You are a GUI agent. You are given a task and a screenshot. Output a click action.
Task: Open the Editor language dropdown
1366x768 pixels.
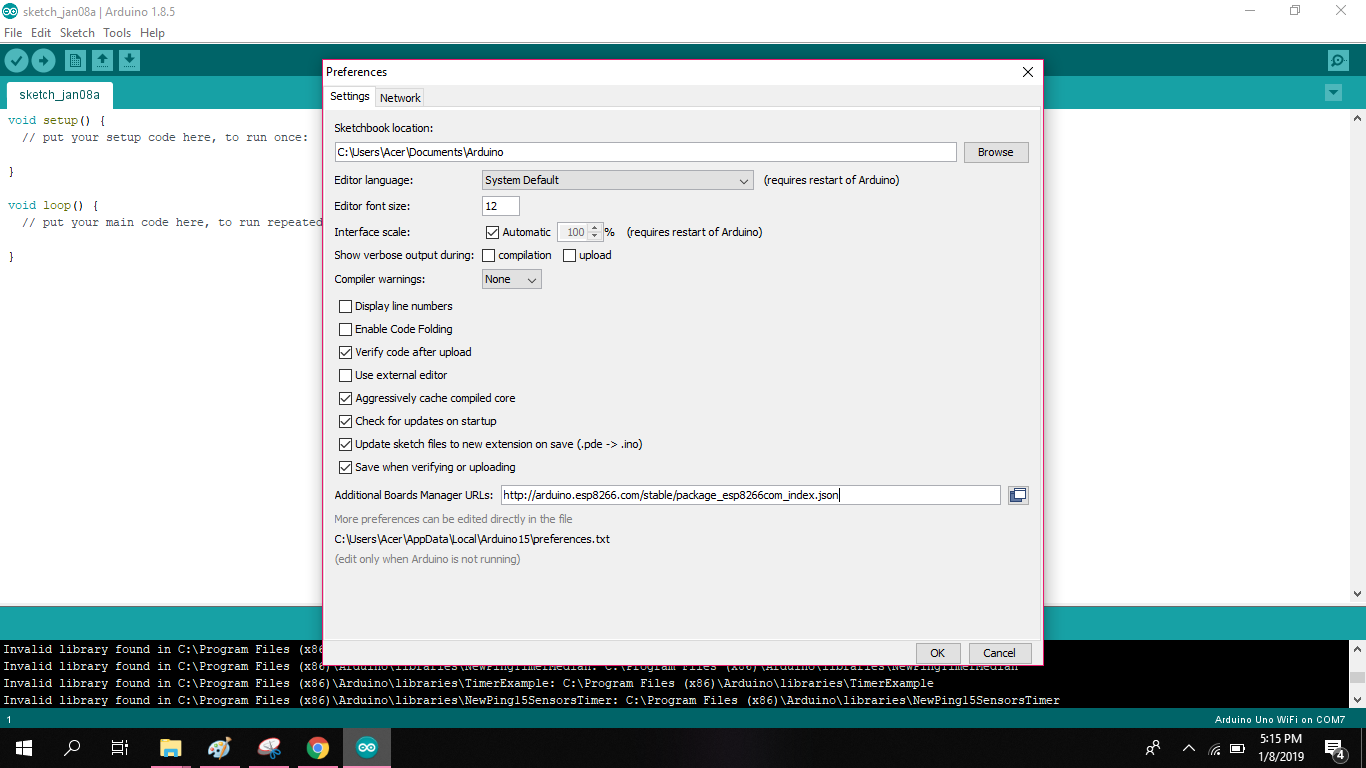618,180
